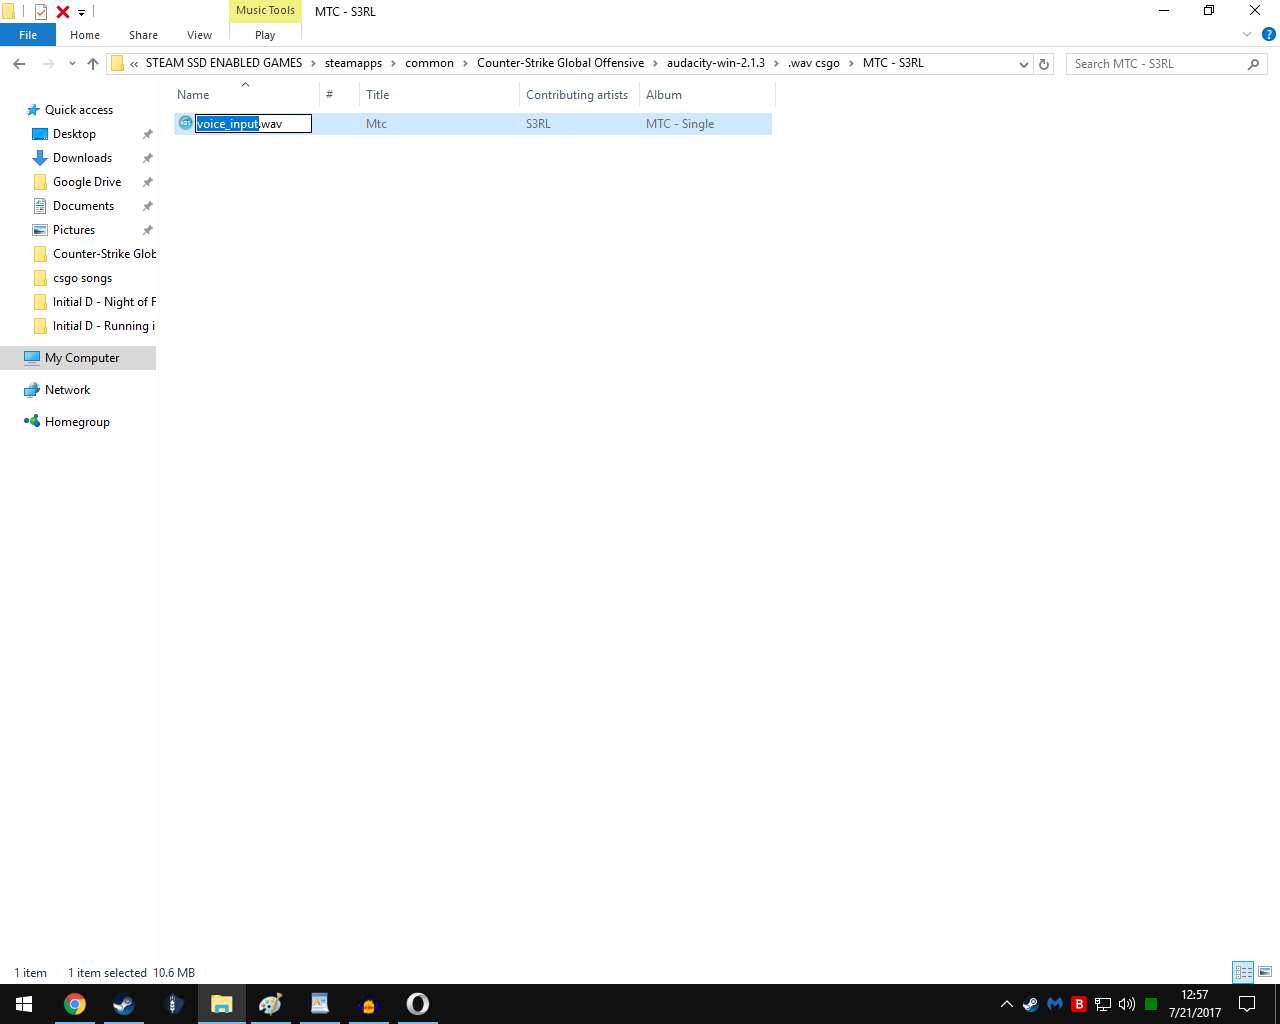Image resolution: width=1280 pixels, height=1024 pixels.
Task: Select the Play tab under Music Tools
Action: coord(265,35)
